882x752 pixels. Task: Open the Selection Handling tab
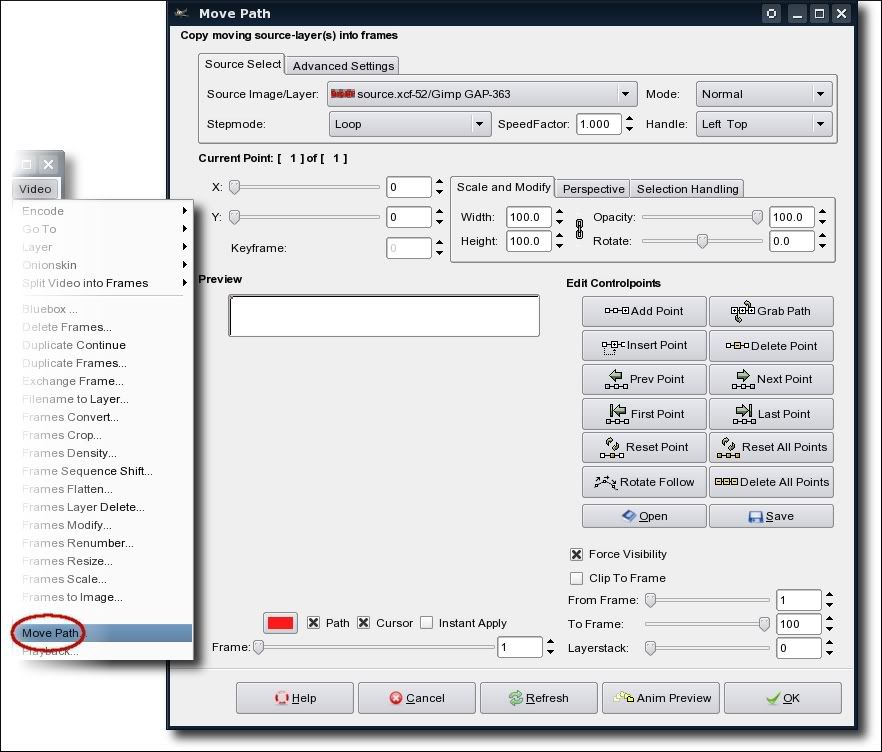point(687,189)
